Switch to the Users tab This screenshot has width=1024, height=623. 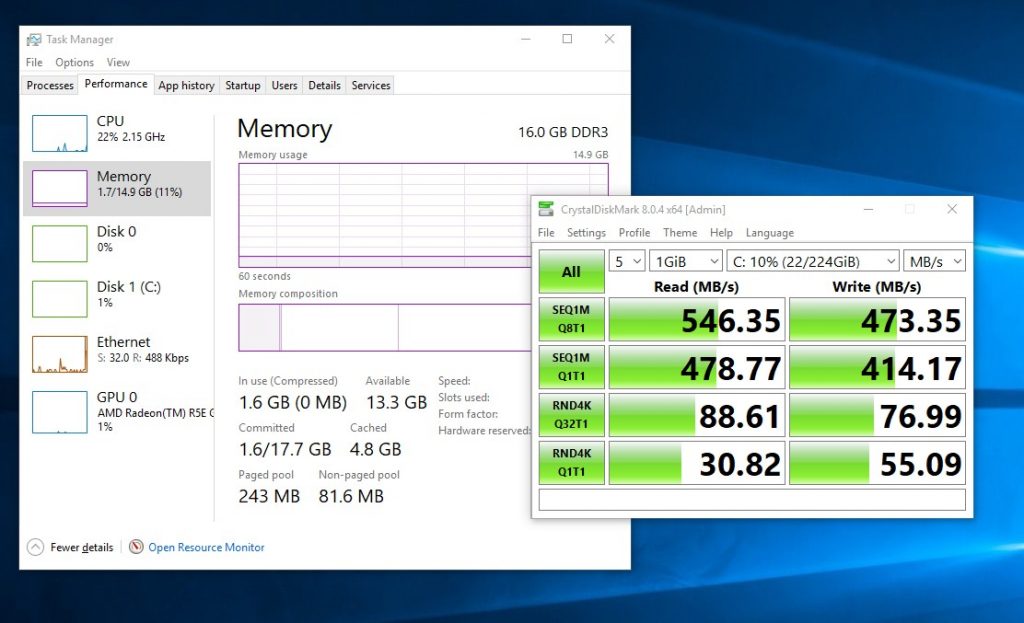click(x=284, y=86)
